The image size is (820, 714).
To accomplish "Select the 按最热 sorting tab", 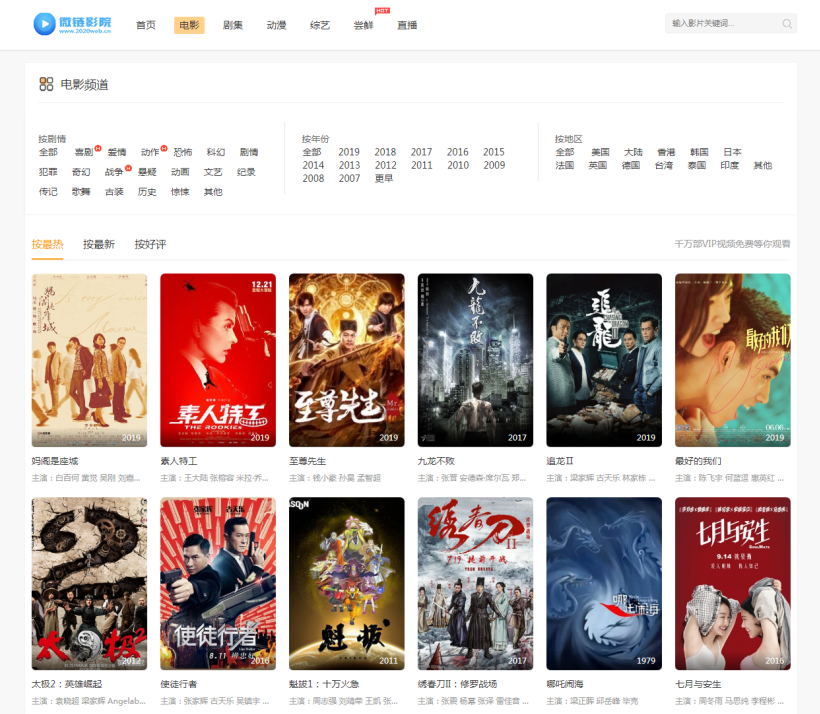I will point(47,244).
